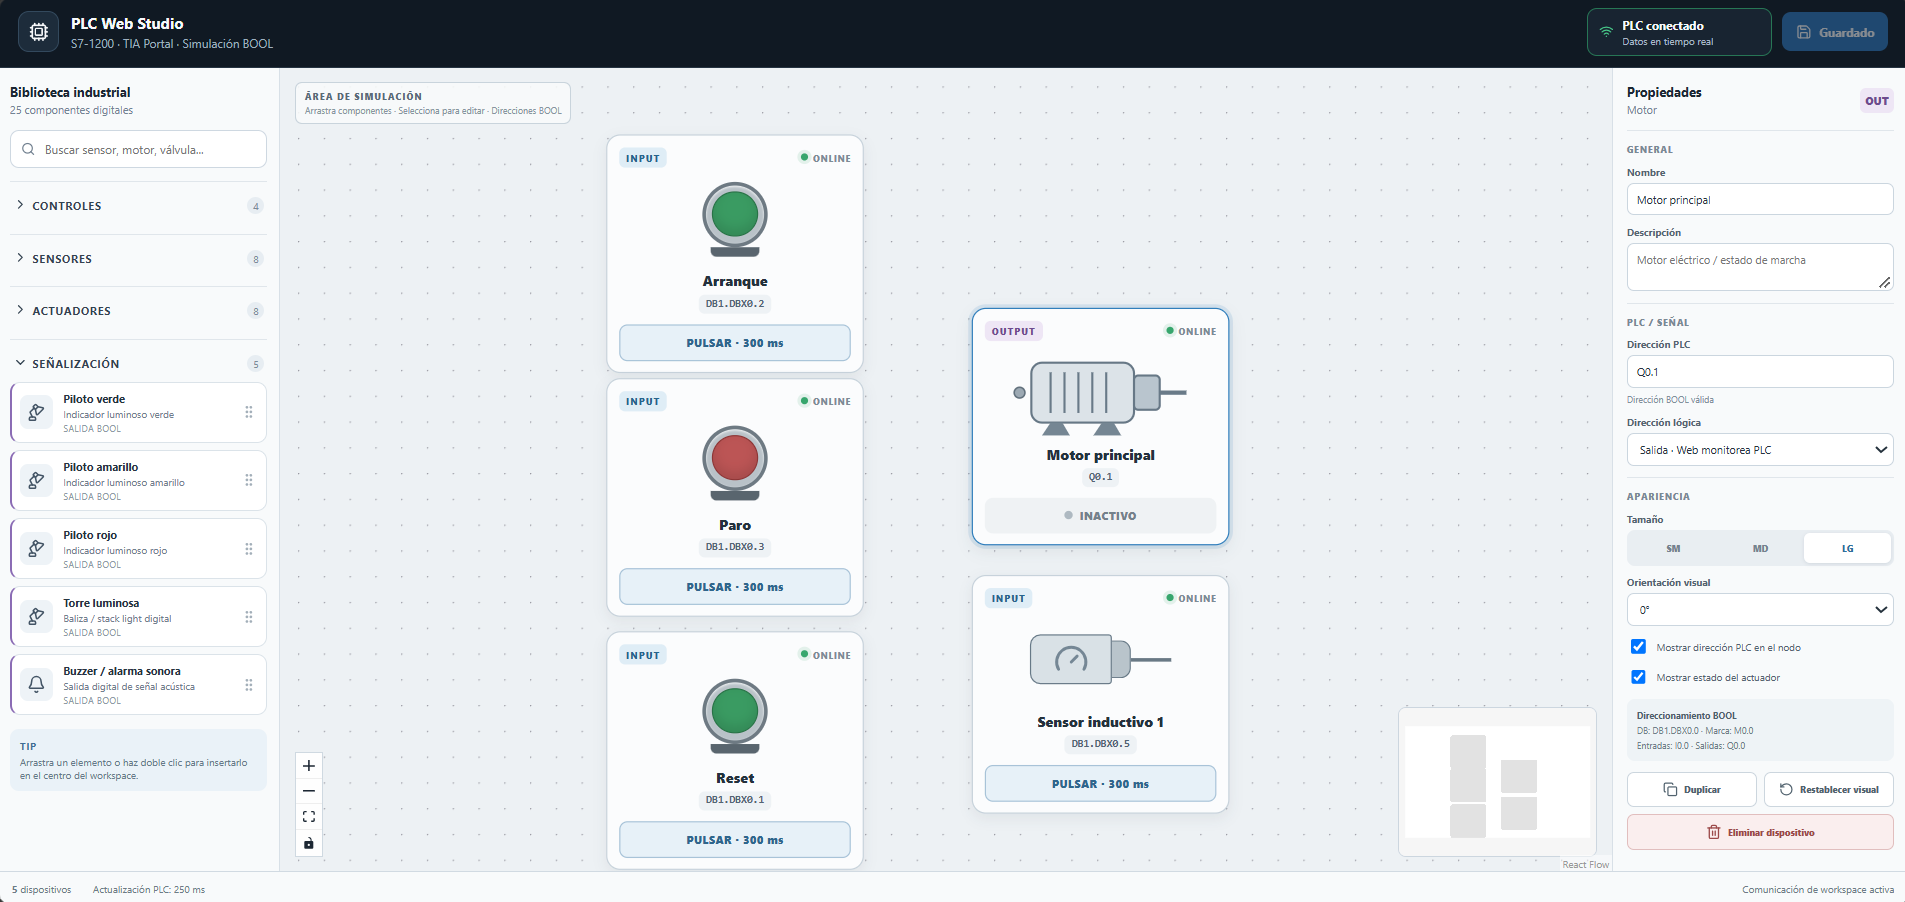Viewport: 1905px width, 902px height.
Task: Expand the CONTROLES category
Action: click(138, 206)
